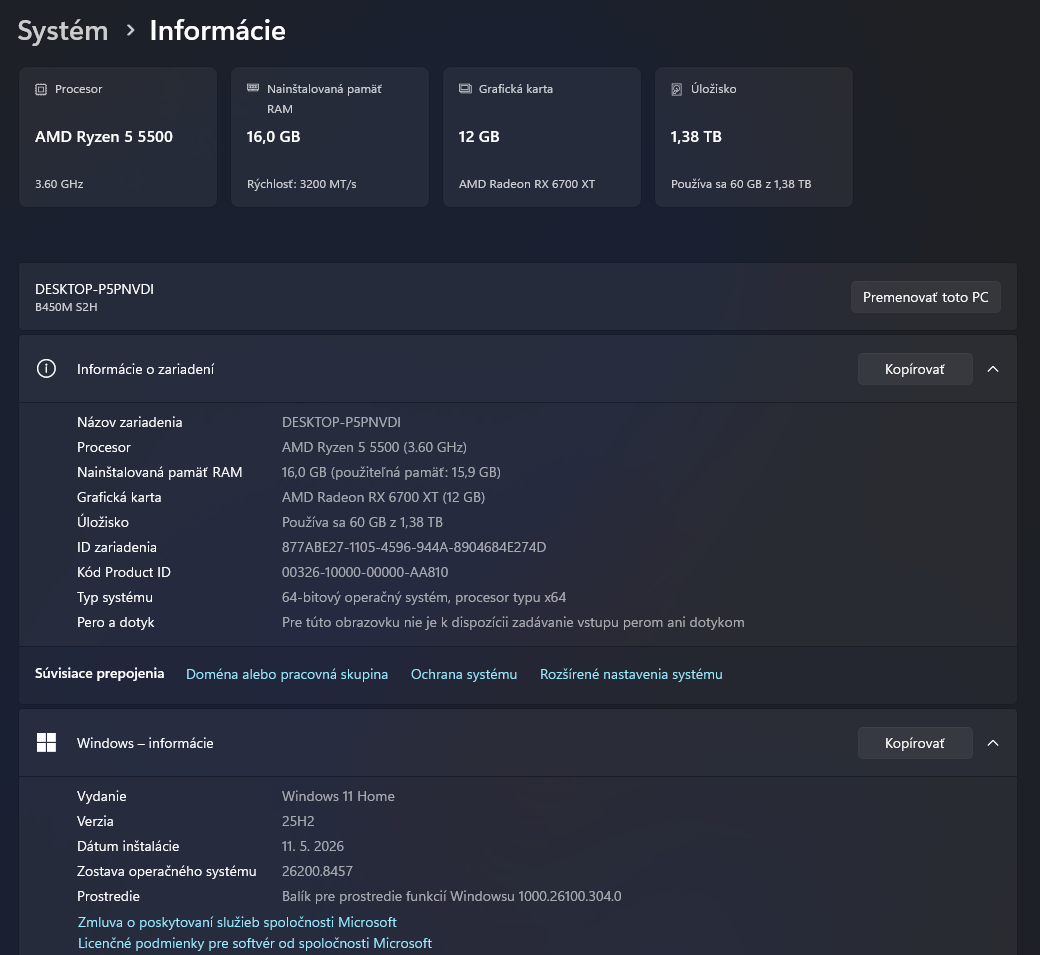Click AMD Radeon RX 6700 XT on graphics card
Screen dimensions: 1040x955
click(x=527, y=184)
